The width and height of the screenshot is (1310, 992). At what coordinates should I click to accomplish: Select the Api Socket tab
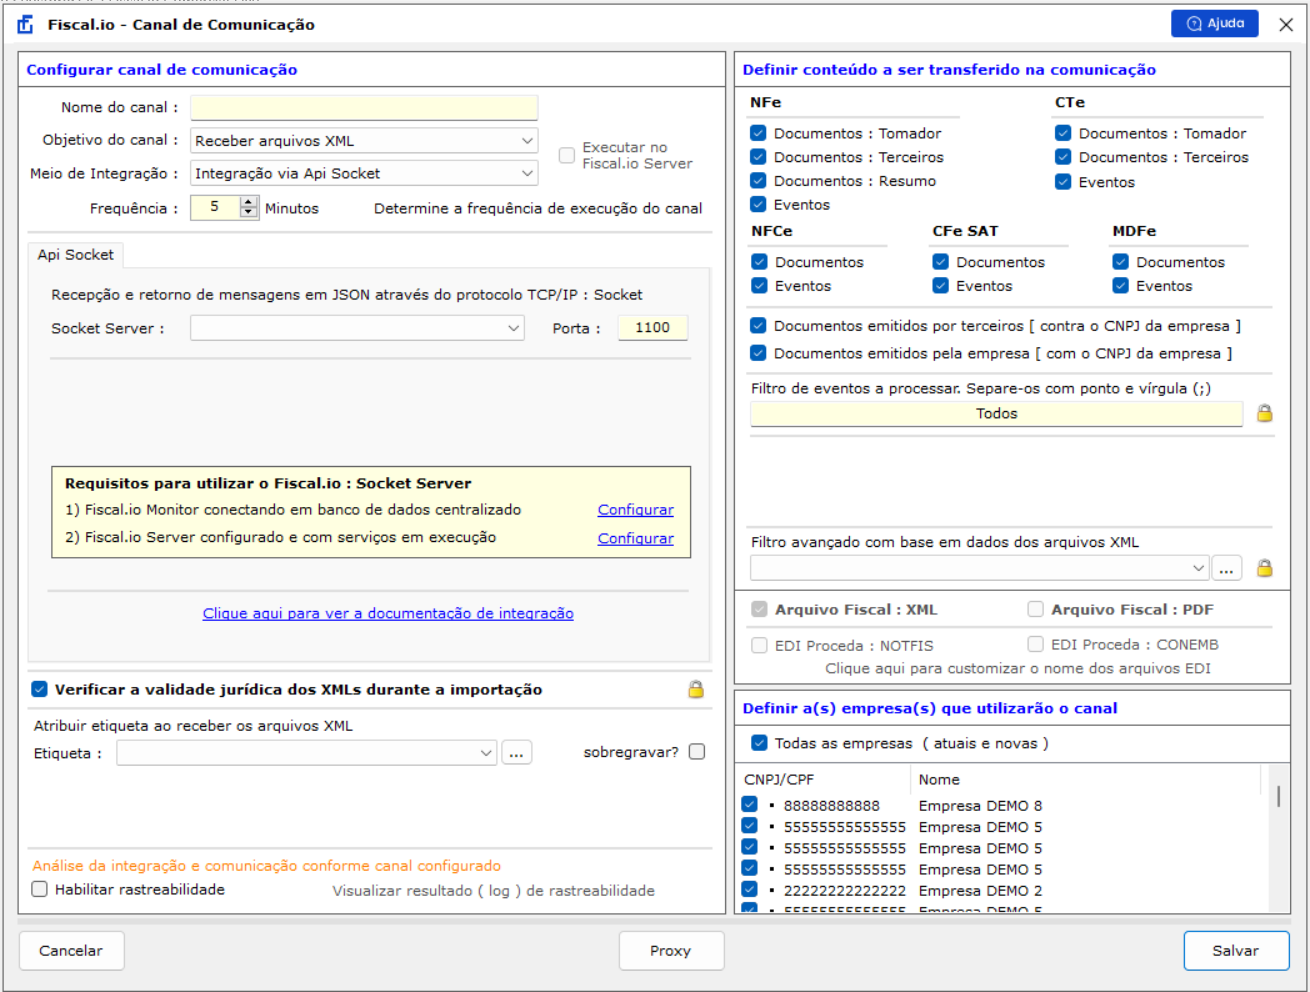point(76,255)
